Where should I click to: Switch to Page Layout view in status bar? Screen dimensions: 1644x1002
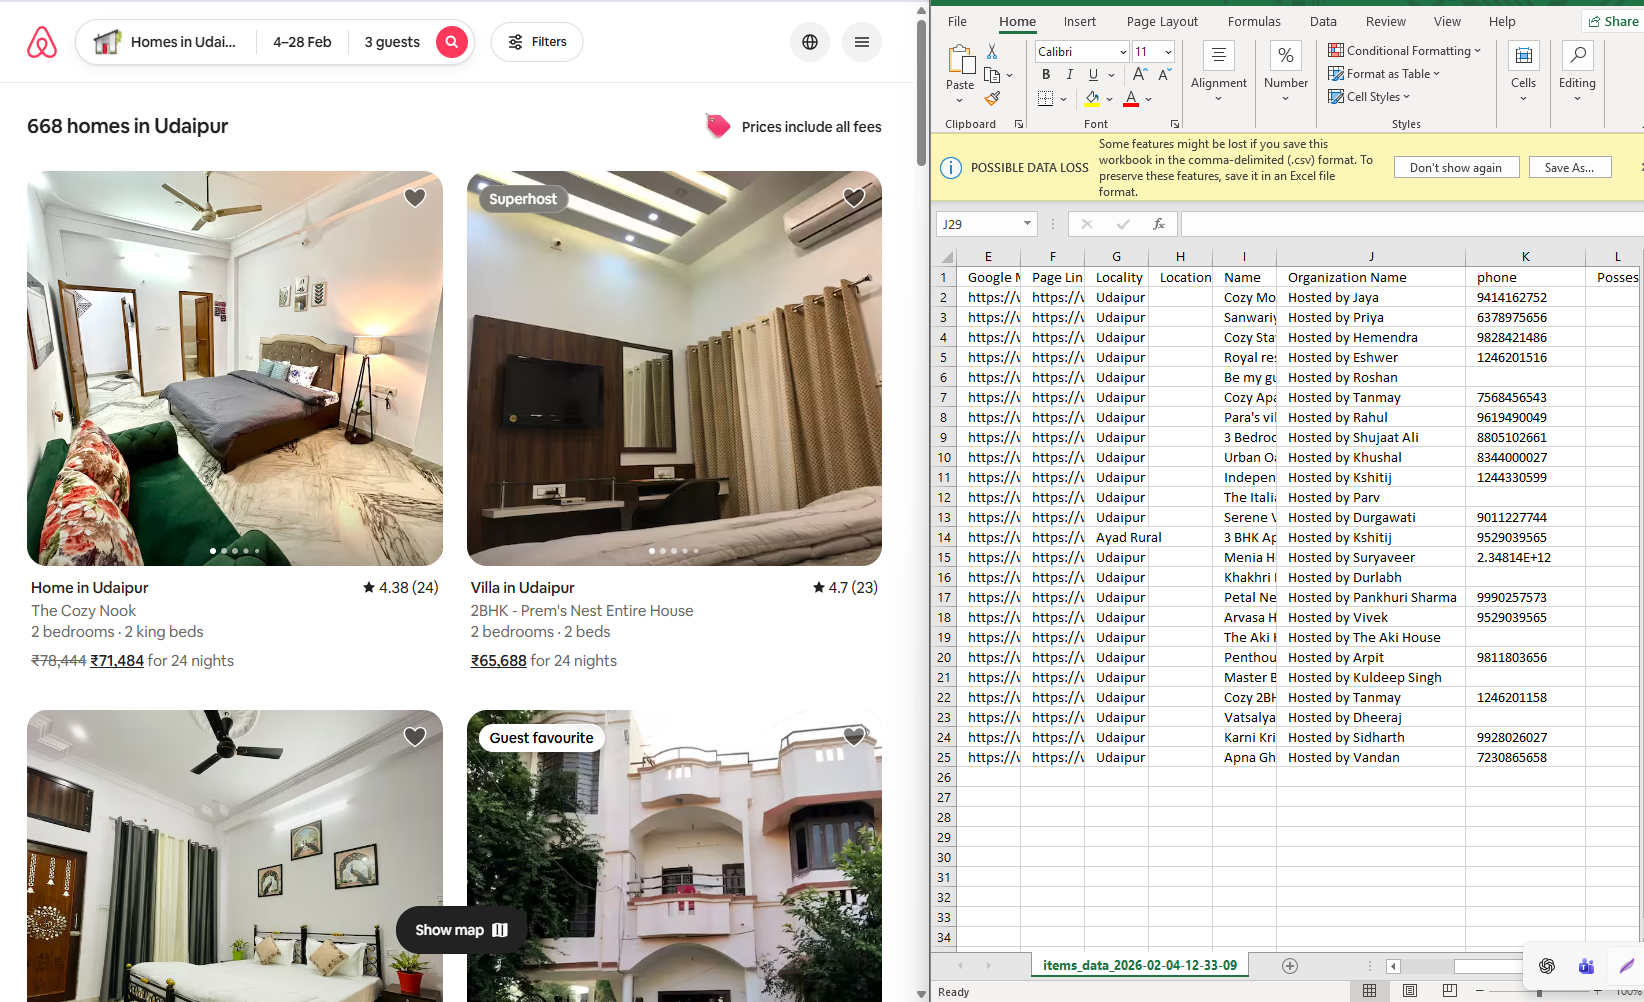(1410, 990)
